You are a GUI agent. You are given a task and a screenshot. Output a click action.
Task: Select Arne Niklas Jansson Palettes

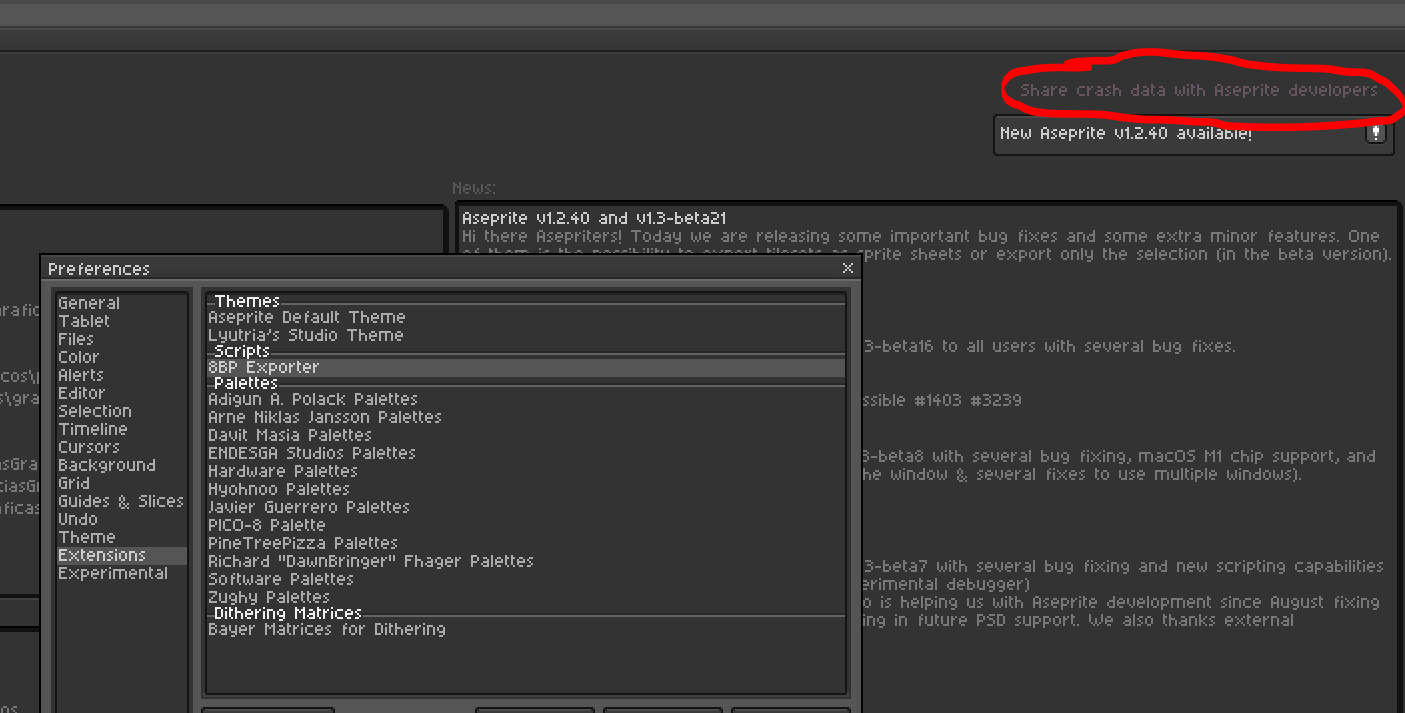point(526,417)
